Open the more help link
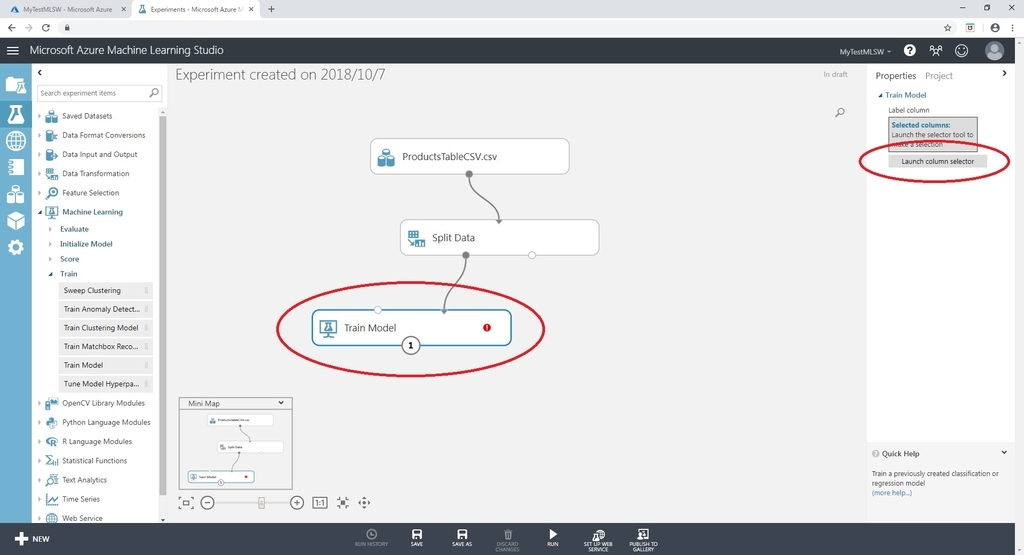 tap(891, 493)
